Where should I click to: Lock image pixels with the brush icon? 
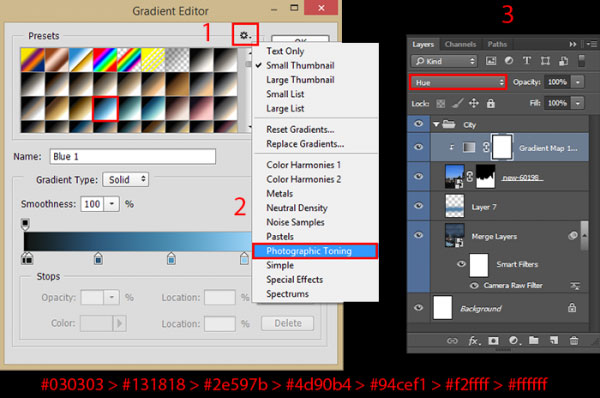click(x=458, y=103)
